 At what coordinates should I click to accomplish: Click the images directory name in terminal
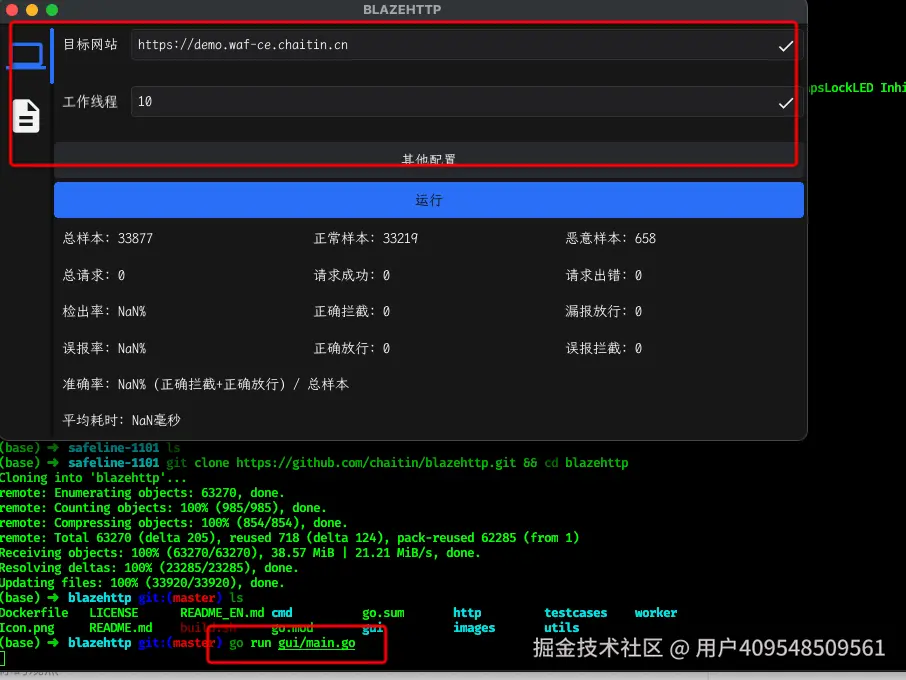click(x=474, y=628)
